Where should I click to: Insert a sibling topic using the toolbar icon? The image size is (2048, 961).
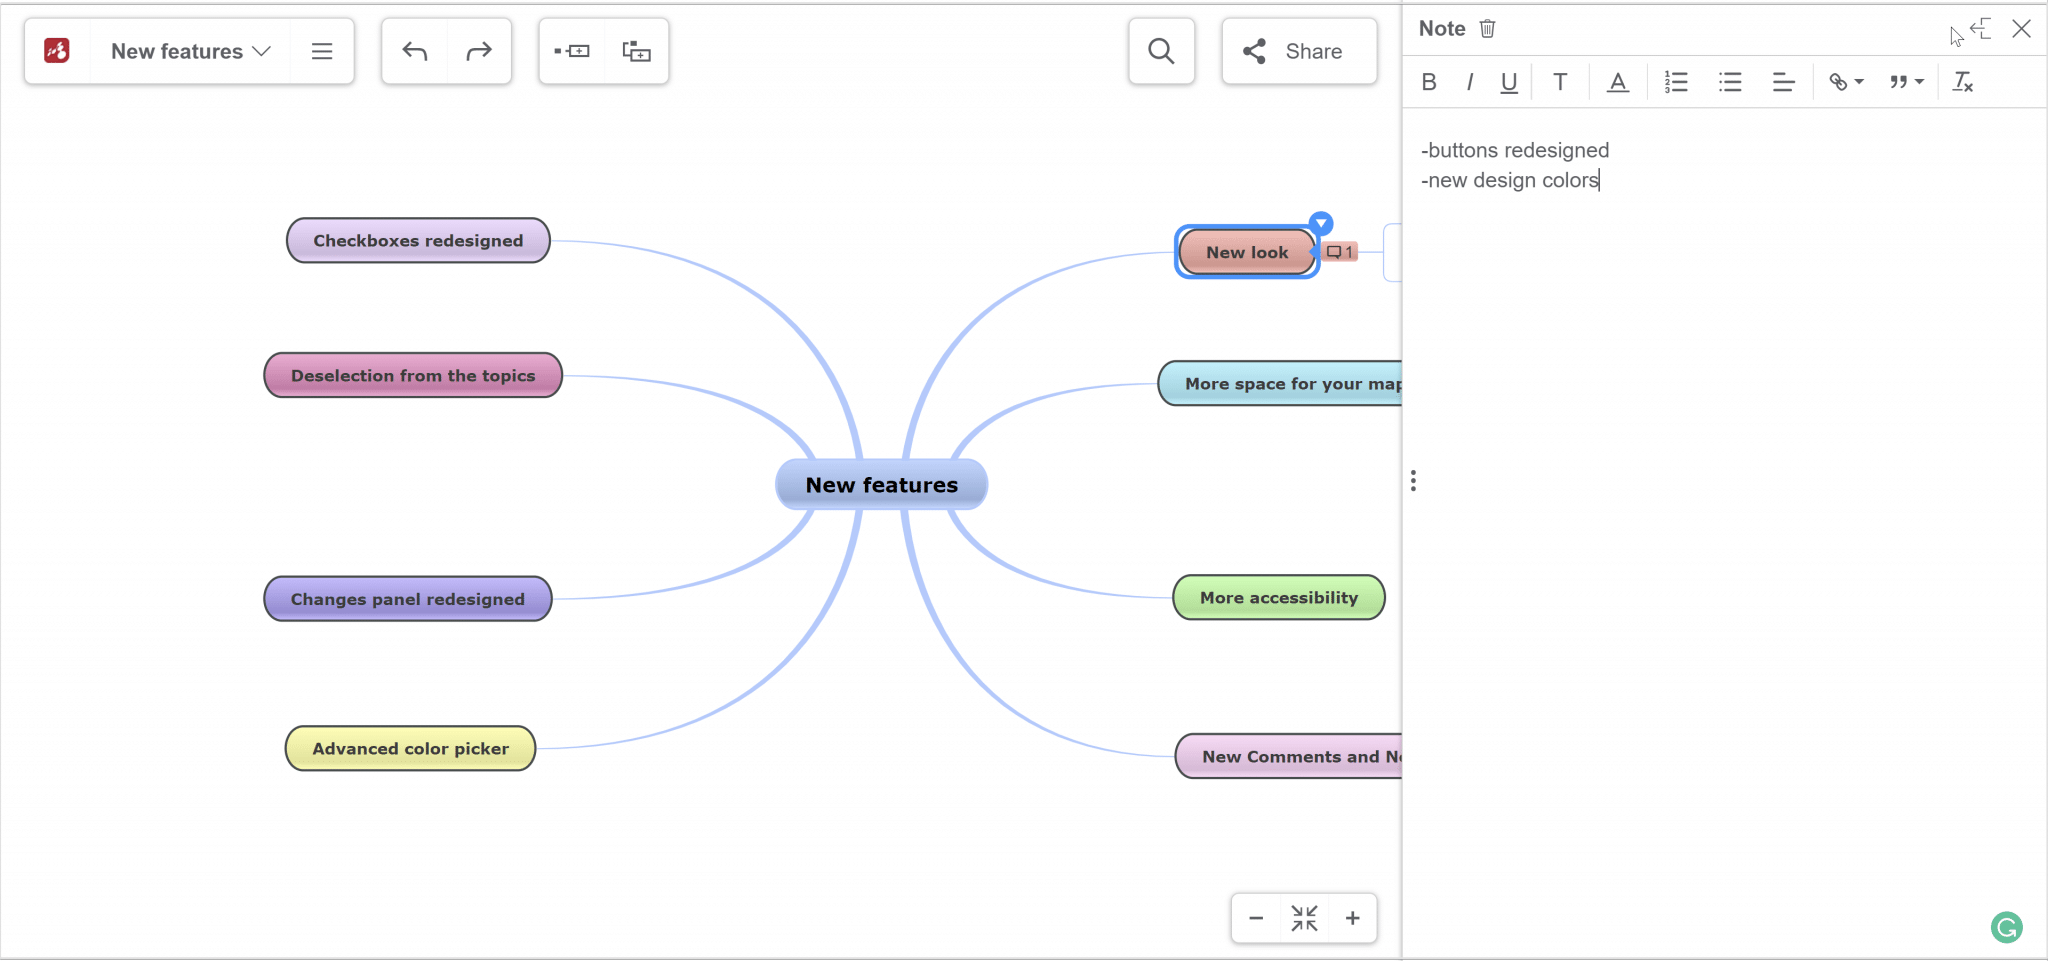(635, 50)
